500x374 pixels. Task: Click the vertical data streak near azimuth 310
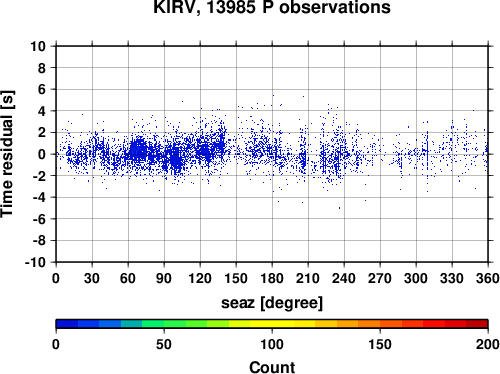click(x=427, y=157)
